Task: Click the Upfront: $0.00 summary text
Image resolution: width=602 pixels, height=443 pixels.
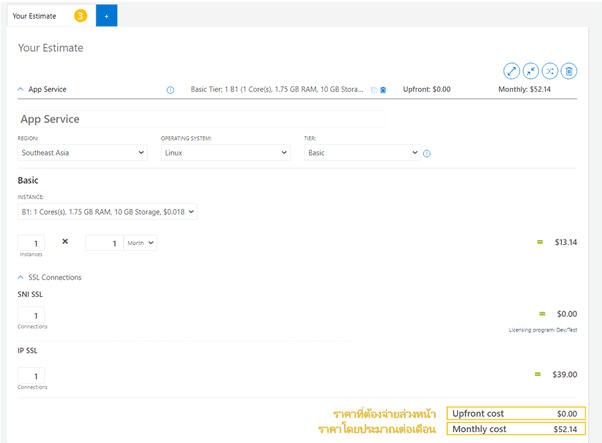Action: [x=427, y=89]
